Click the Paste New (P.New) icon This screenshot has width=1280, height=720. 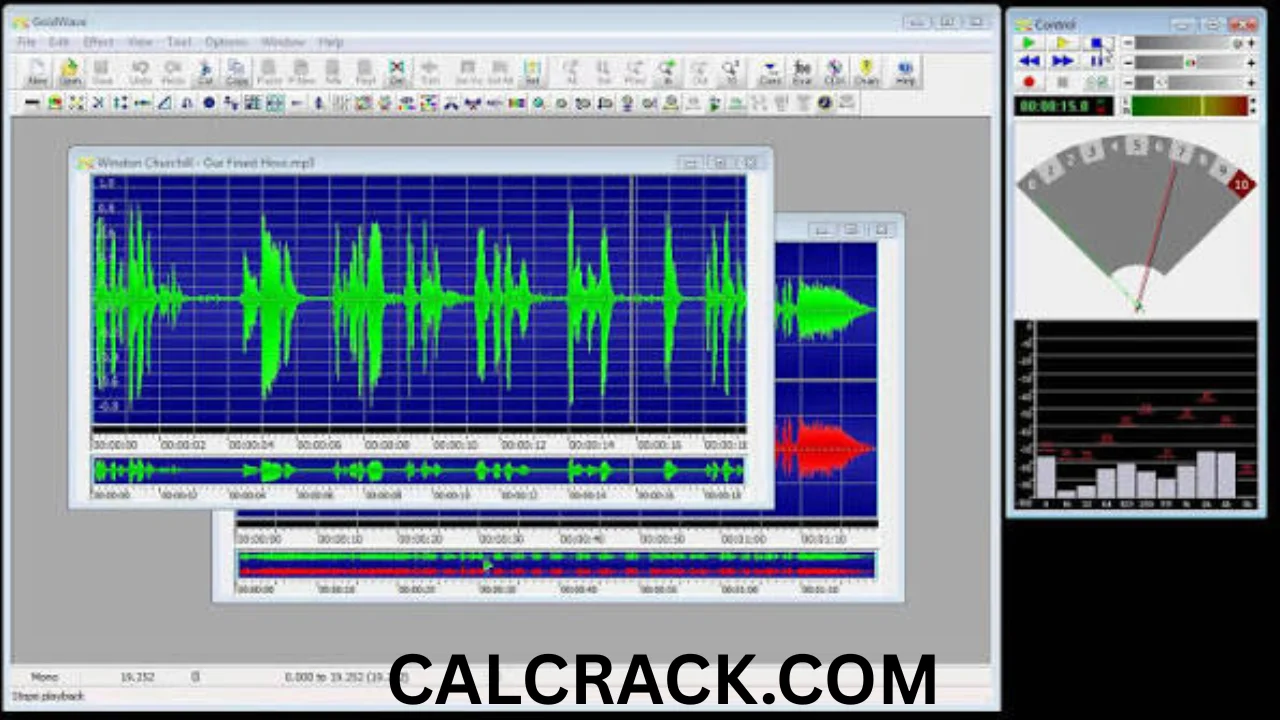301,72
